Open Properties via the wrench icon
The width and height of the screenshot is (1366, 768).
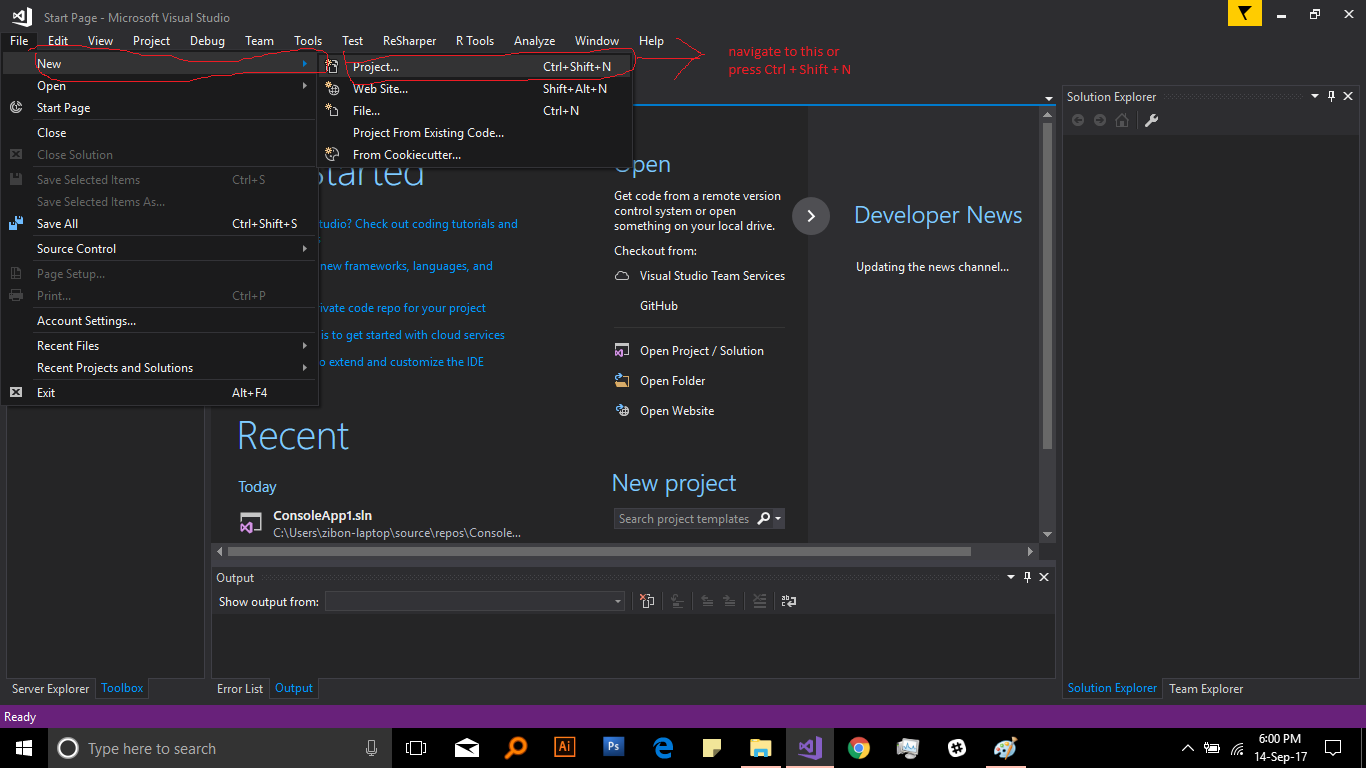click(1151, 120)
